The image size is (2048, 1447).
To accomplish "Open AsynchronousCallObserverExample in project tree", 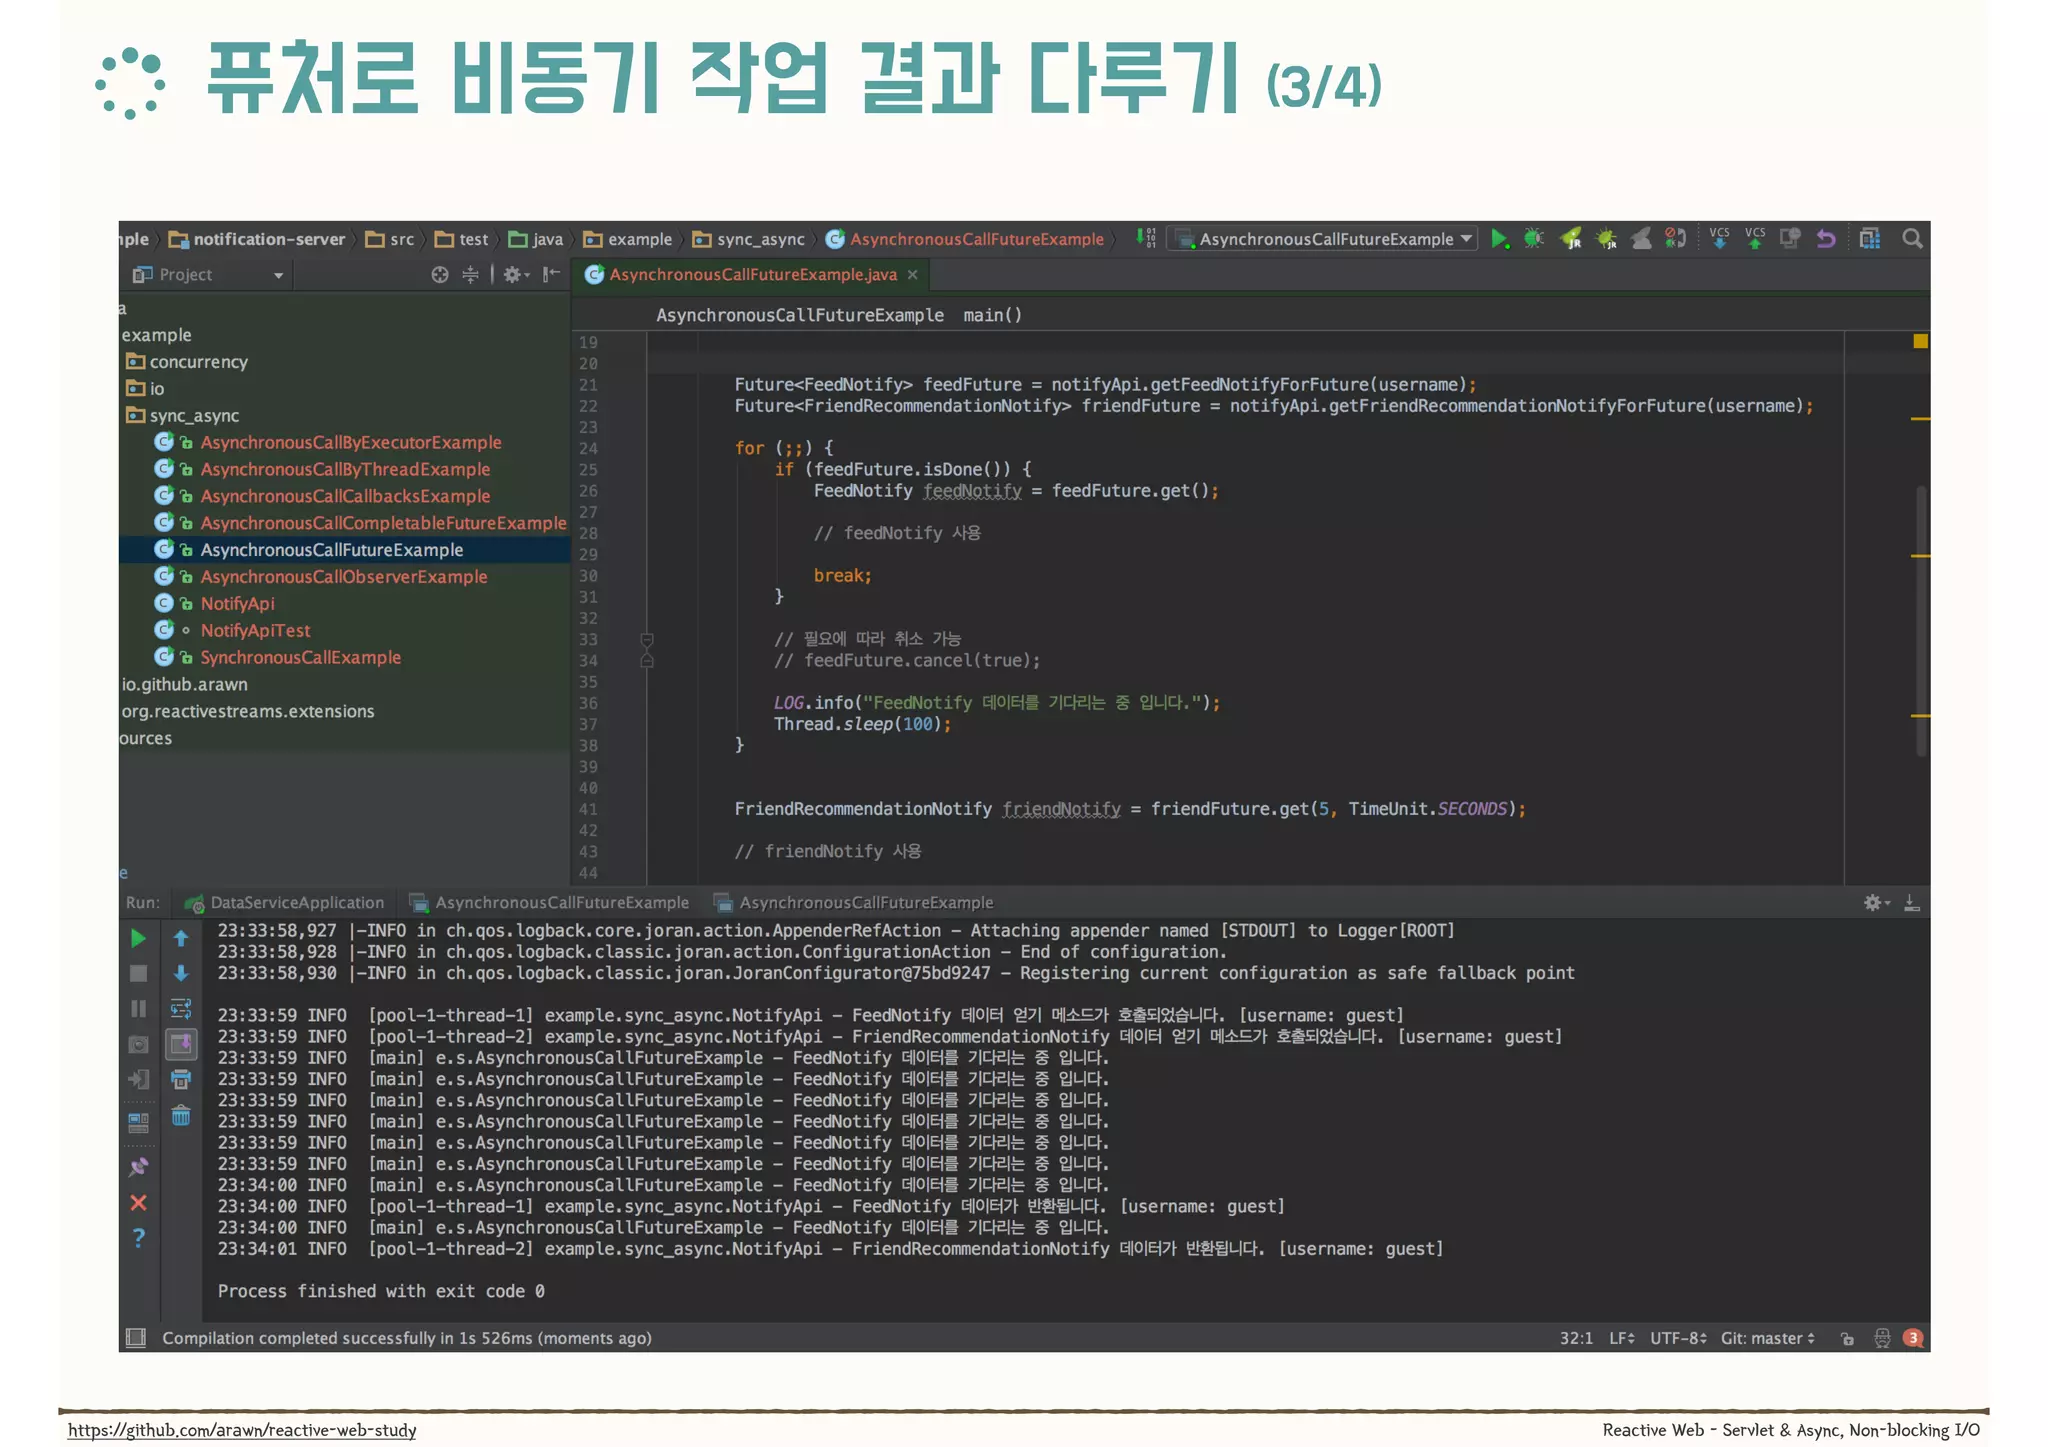I will [x=343, y=577].
